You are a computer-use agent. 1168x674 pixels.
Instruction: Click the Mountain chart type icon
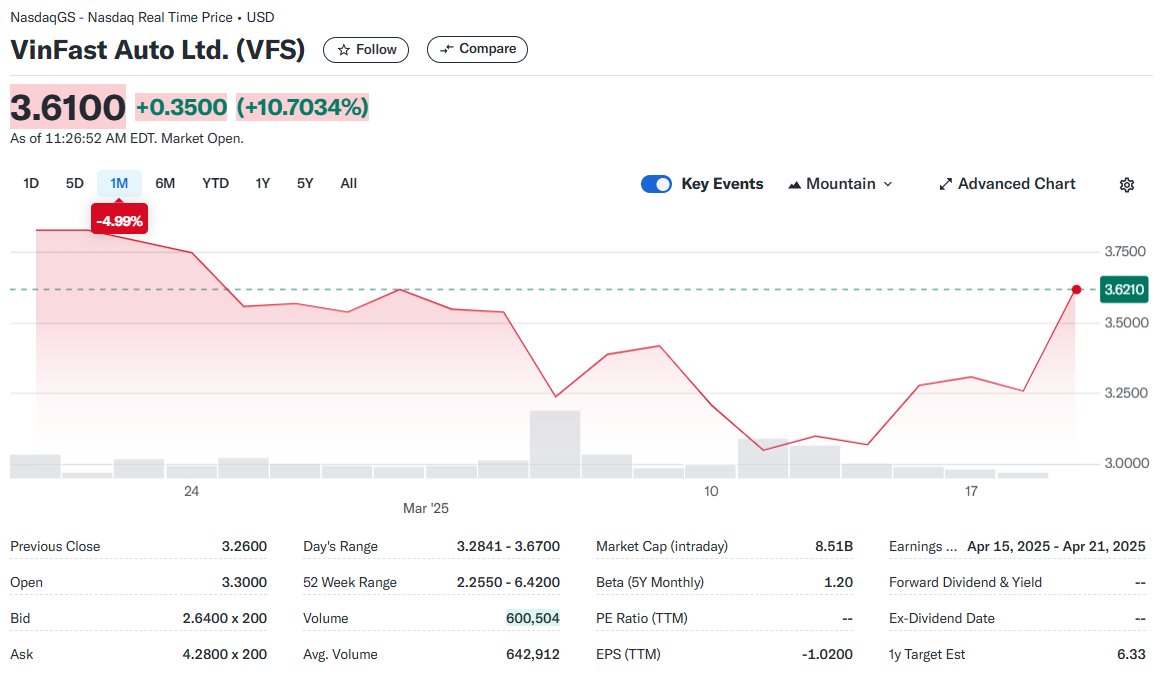click(795, 185)
